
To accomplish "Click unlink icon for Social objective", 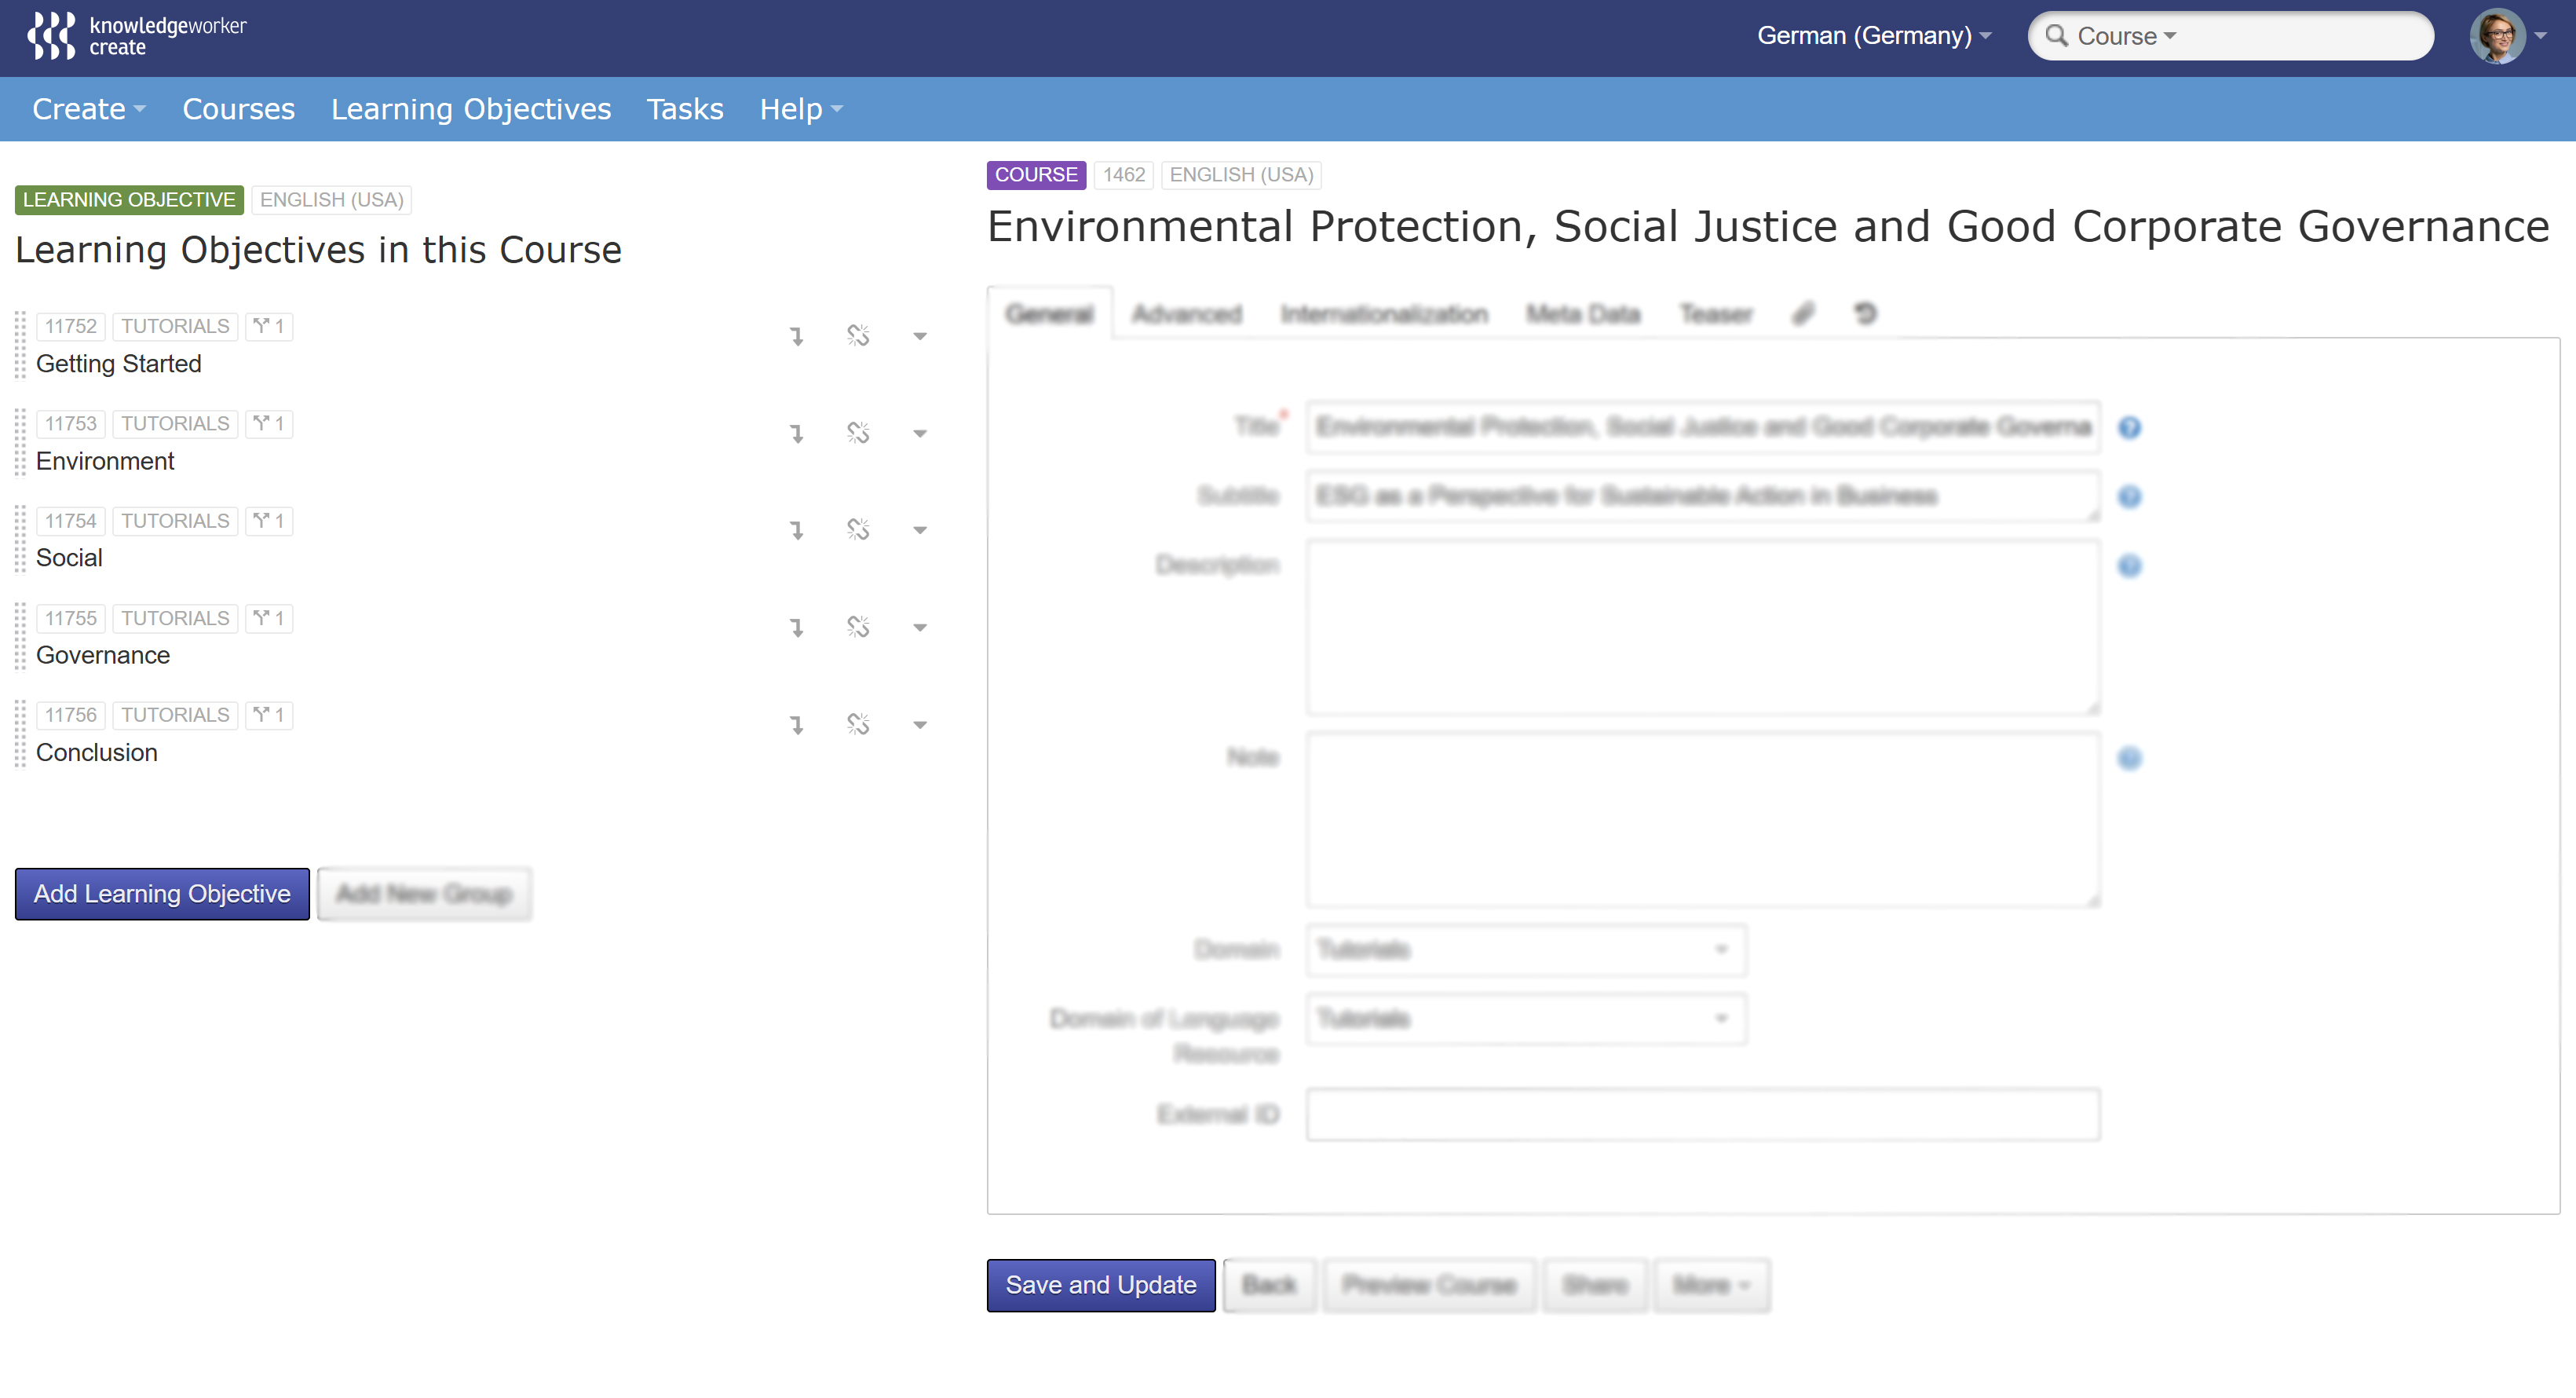I will click(858, 530).
